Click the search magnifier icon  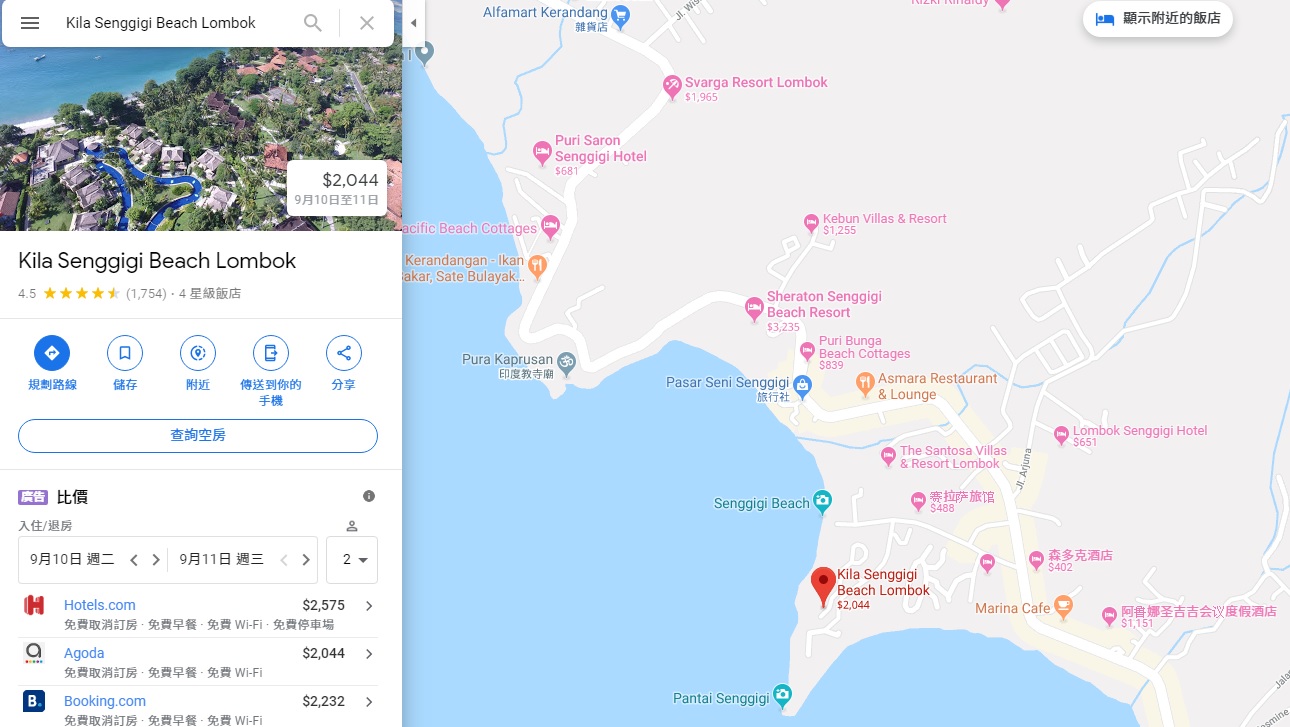tap(313, 23)
